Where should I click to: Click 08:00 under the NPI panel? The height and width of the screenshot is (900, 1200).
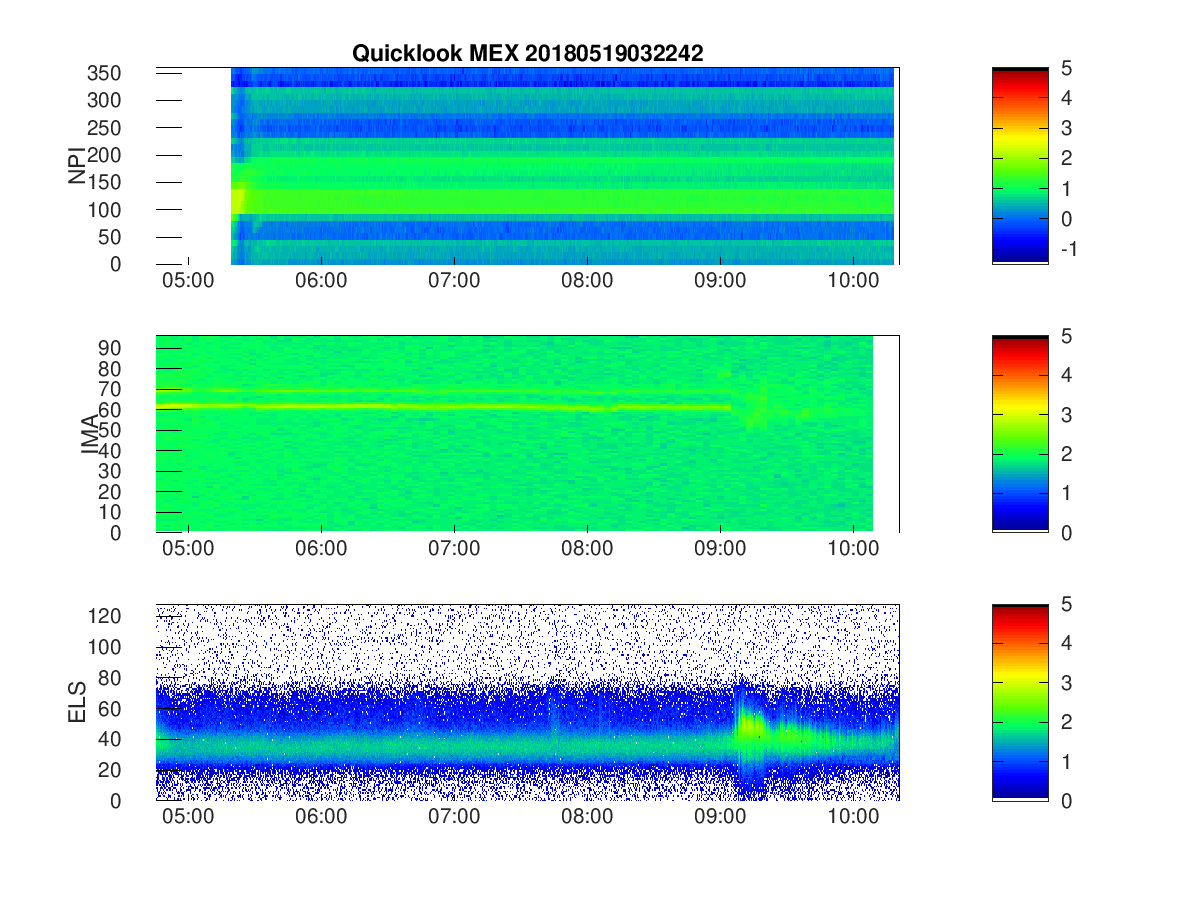(587, 281)
